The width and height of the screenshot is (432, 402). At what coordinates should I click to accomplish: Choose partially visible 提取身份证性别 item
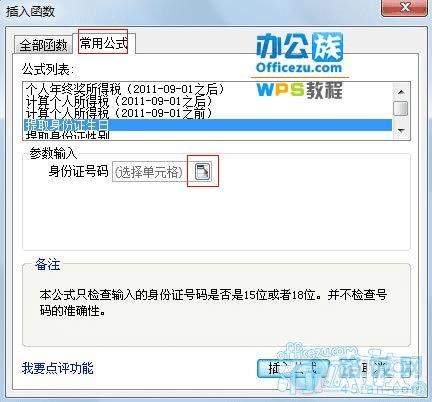point(68,135)
